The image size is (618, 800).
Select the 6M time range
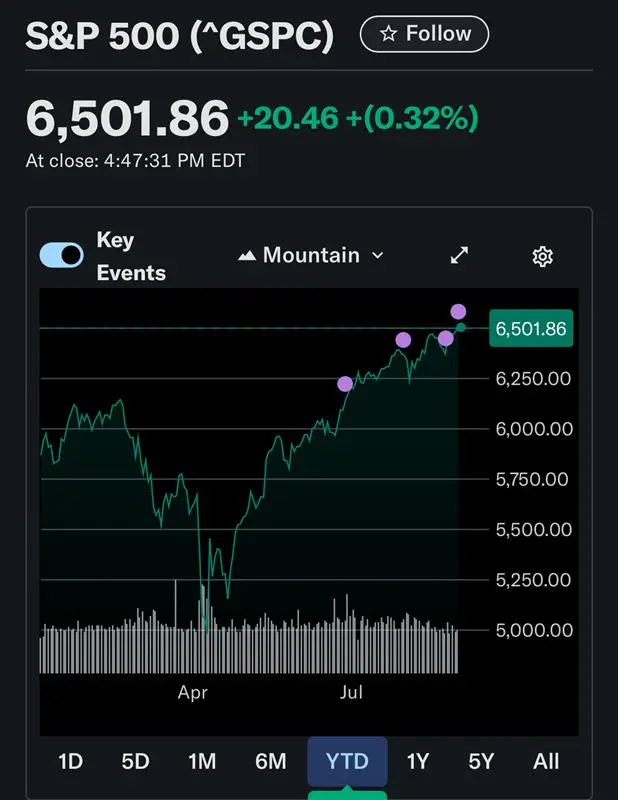270,761
